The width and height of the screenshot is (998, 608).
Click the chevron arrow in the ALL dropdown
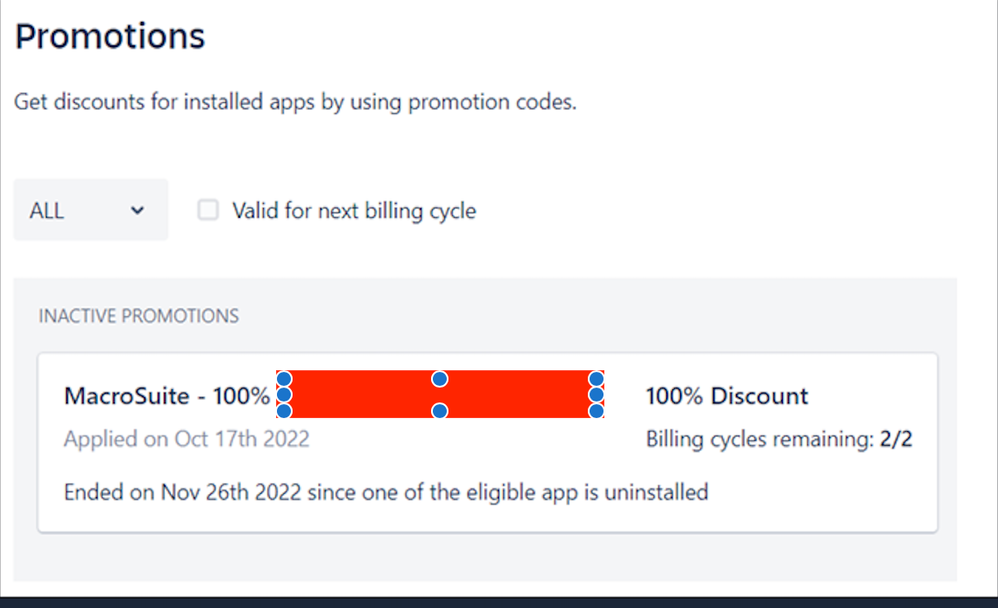coord(138,211)
